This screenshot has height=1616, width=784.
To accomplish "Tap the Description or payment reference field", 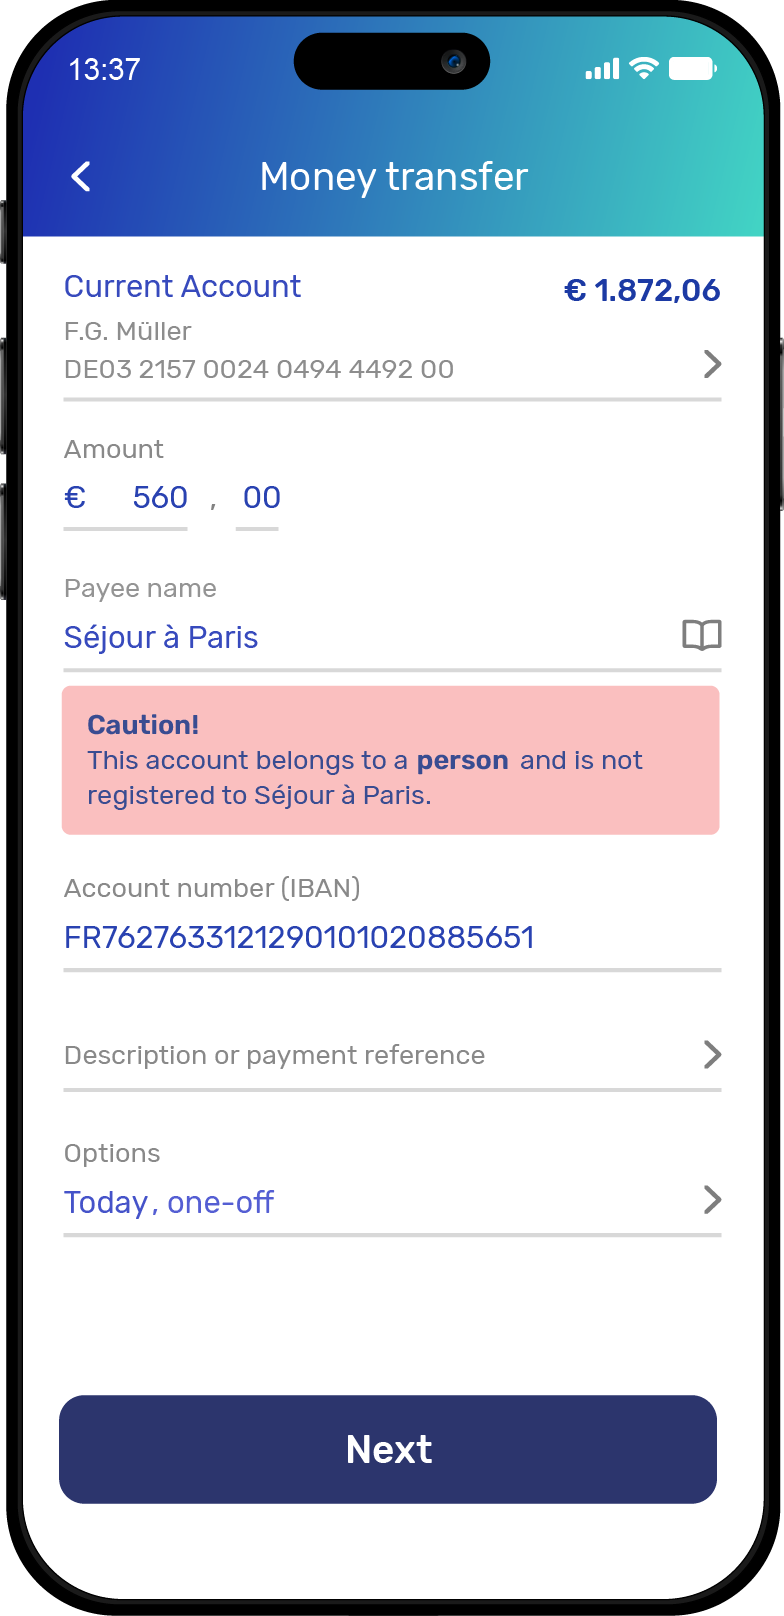I will click(x=392, y=1055).
